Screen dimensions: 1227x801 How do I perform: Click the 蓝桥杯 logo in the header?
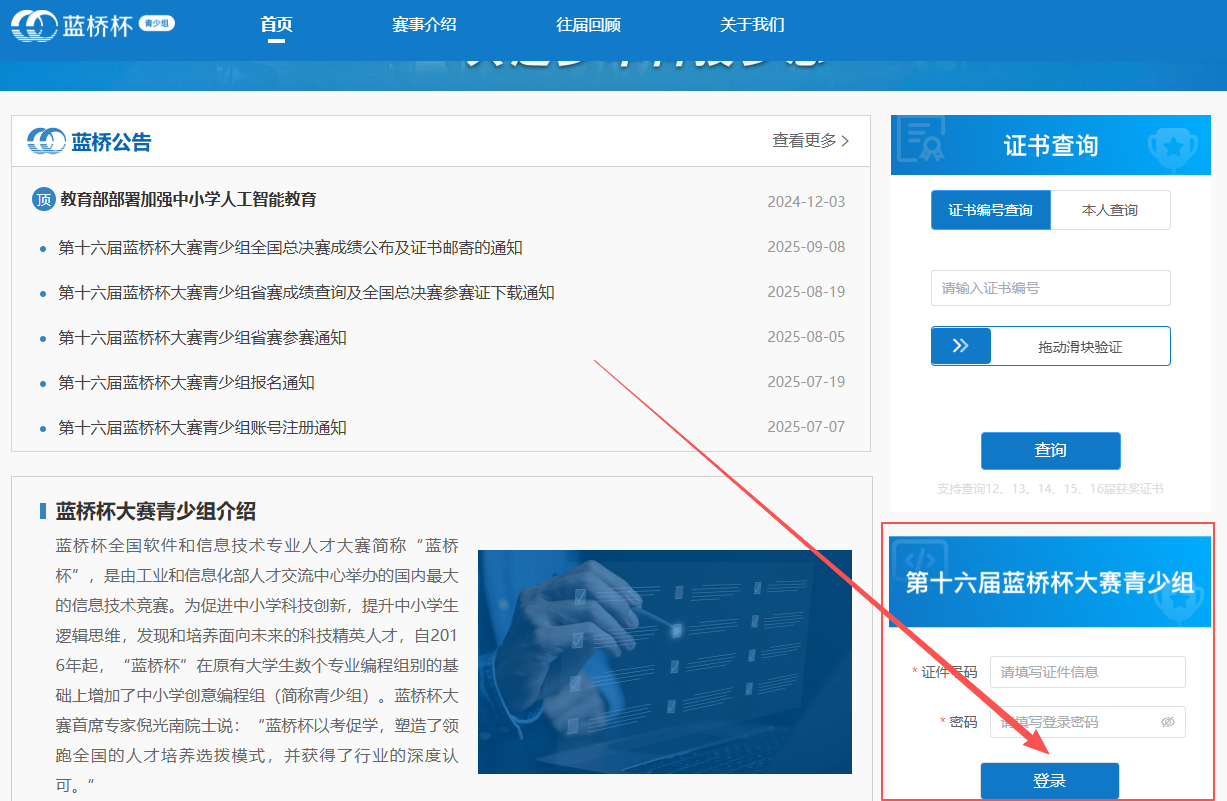click(93, 25)
